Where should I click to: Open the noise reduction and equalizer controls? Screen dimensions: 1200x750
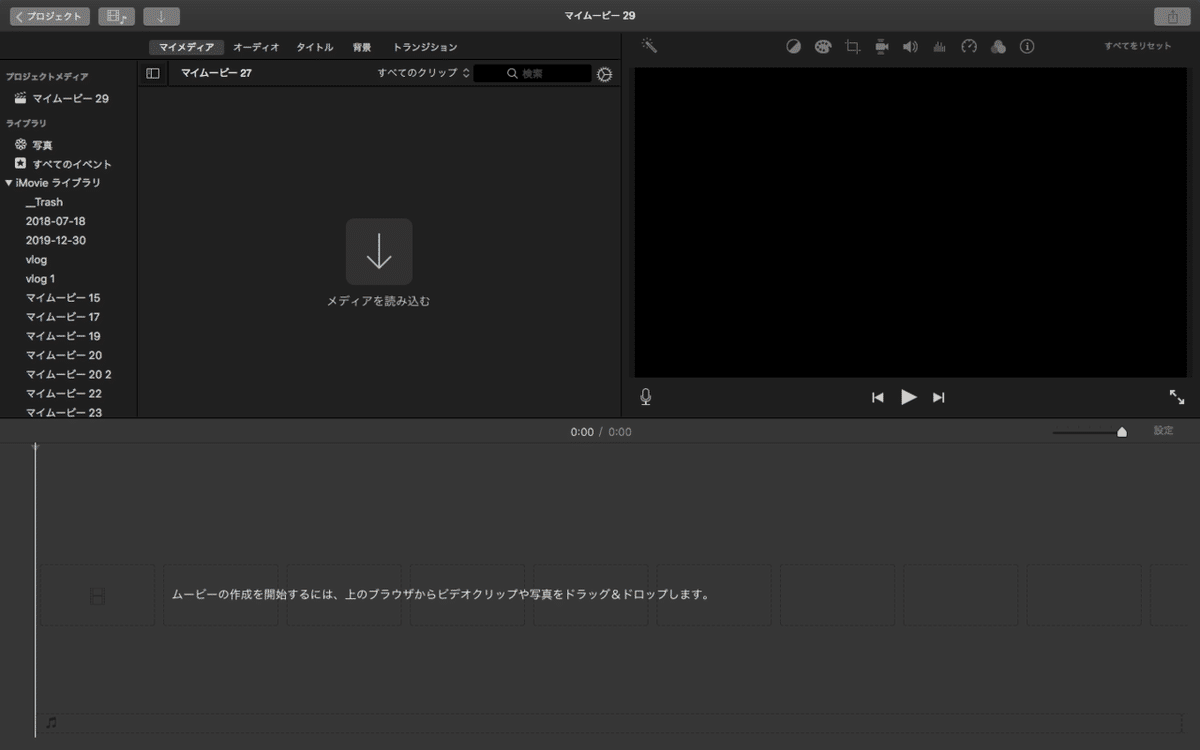coord(938,46)
